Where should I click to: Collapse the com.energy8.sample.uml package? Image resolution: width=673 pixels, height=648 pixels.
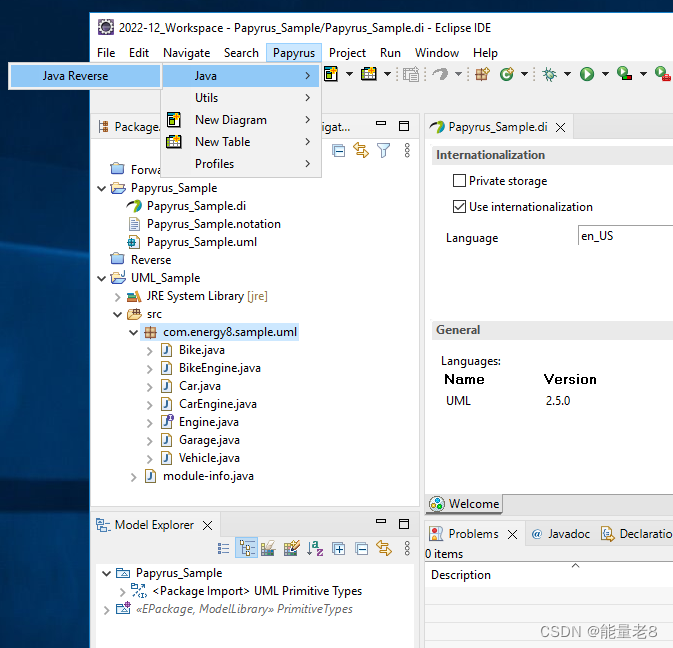(x=133, y=333)
